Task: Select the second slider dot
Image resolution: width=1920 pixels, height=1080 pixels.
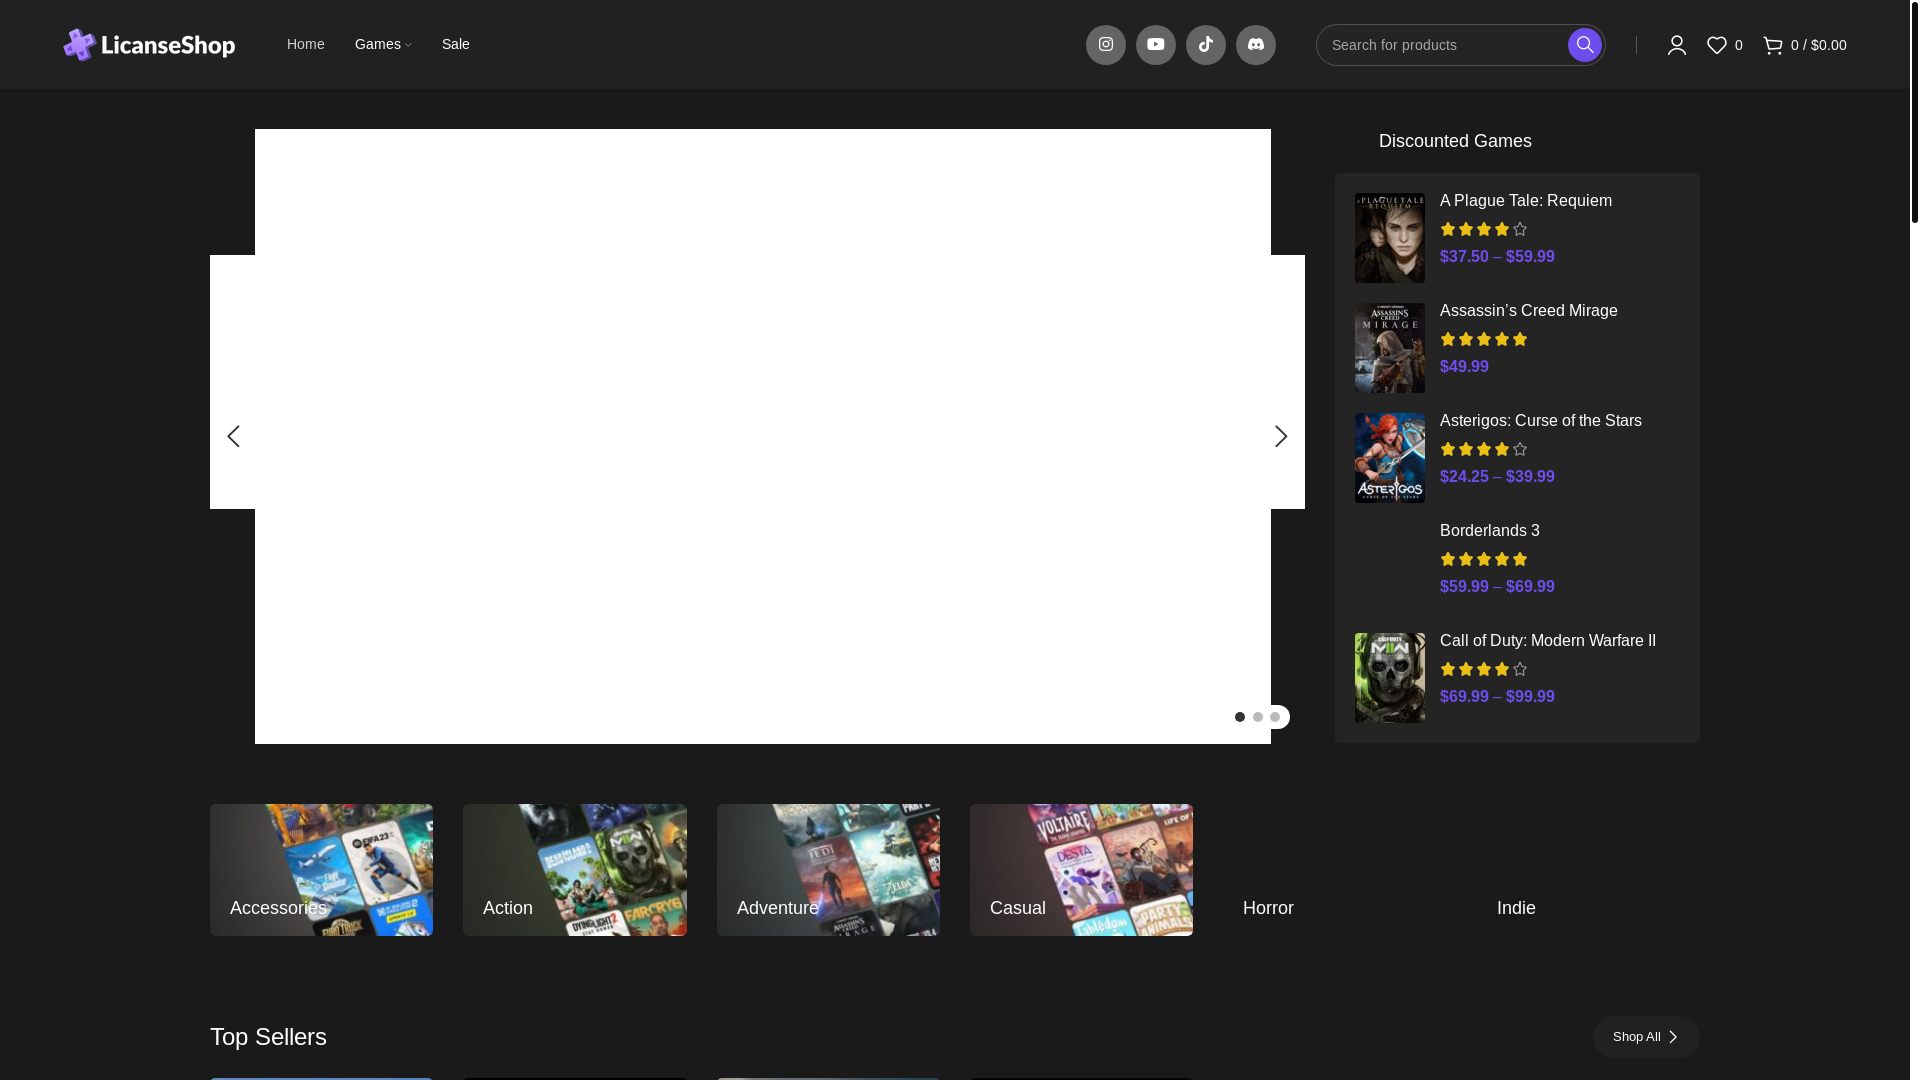Action: pyautogui.click(x=1258, y=717)
